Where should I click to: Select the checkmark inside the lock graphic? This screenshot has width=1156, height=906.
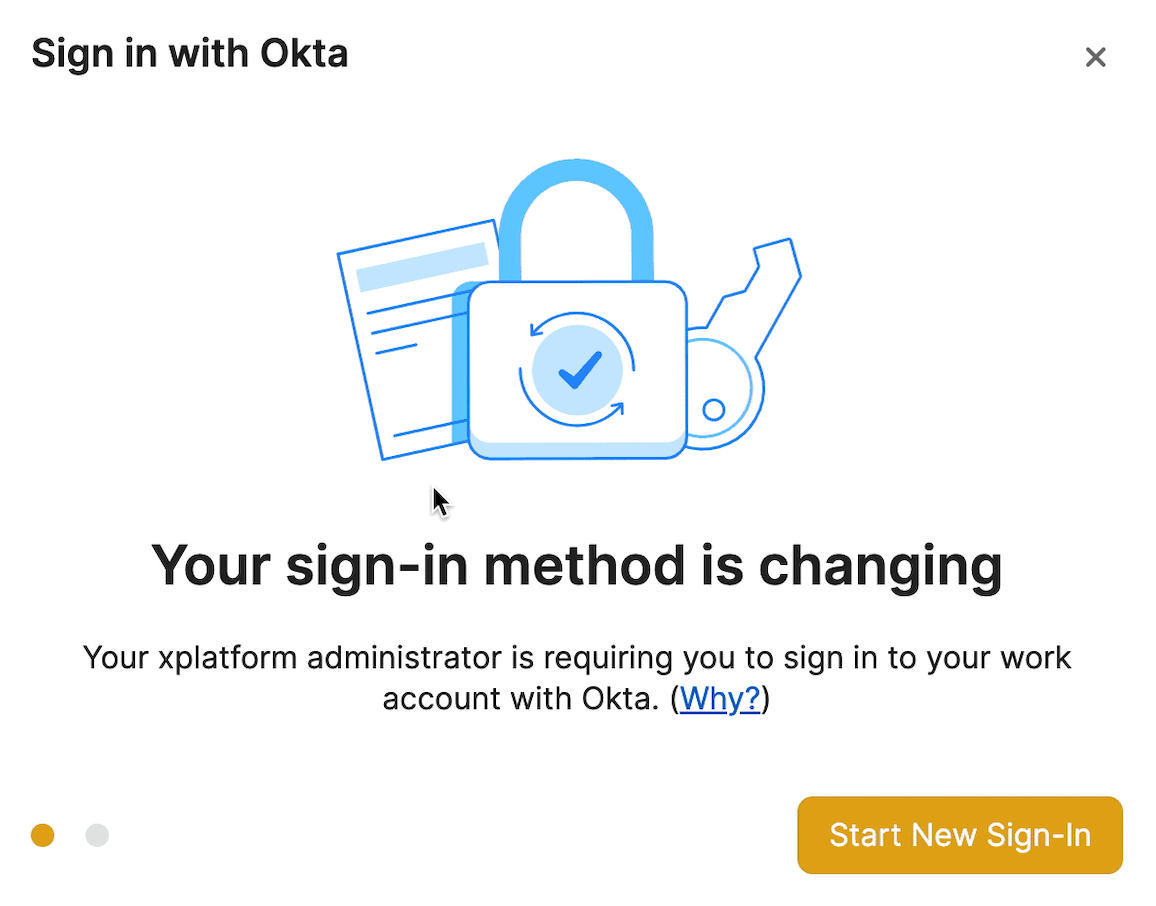[578, 370]
